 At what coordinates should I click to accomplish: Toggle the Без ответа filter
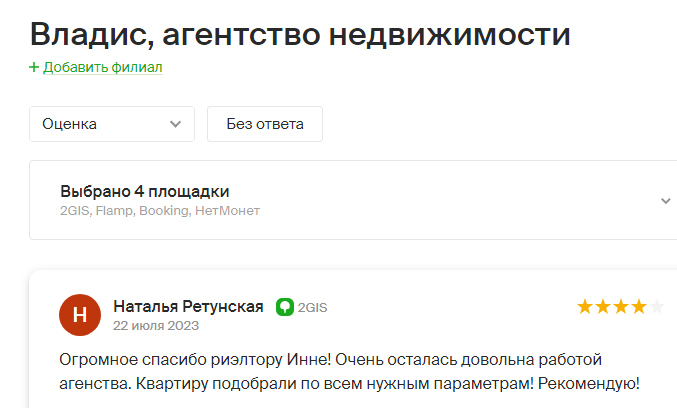tap(265, 124)
